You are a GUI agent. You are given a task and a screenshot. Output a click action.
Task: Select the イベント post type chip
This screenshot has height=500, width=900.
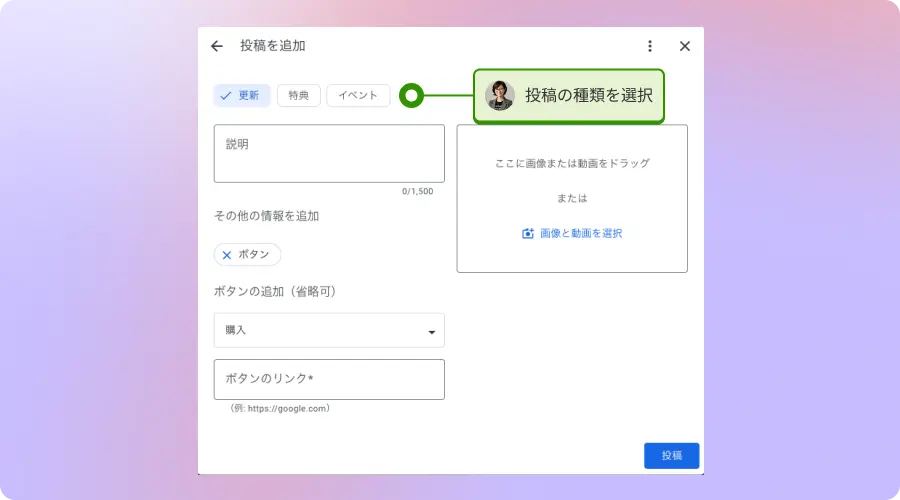pyautogui.click(x=358, y=95)
